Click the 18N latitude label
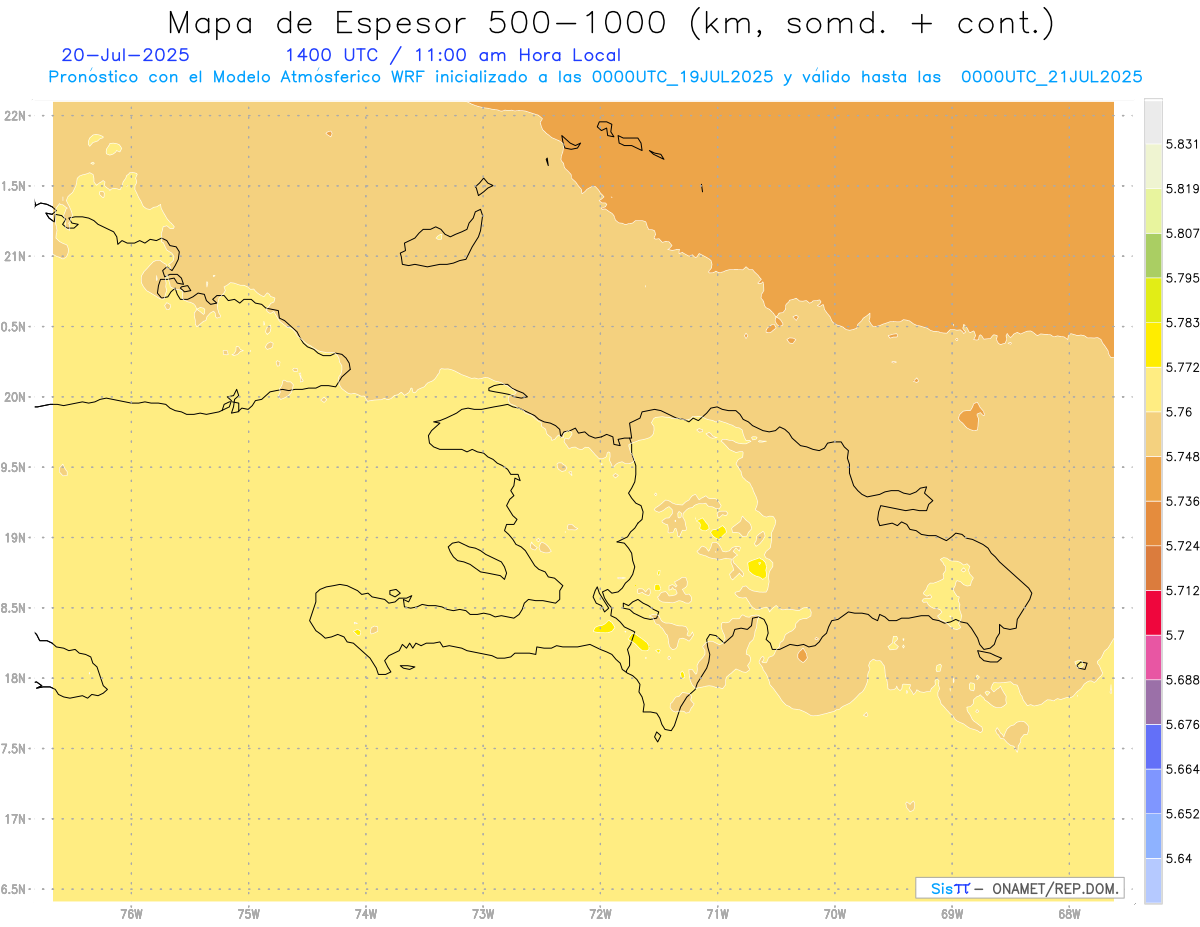 pos(15,678)
